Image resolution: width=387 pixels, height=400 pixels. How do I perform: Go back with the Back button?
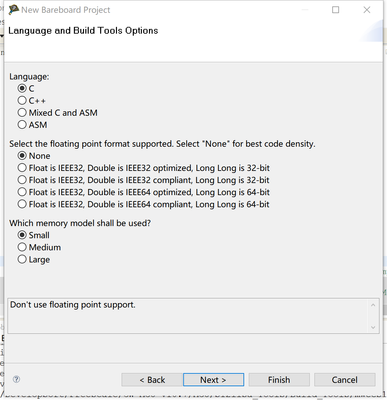(152, 380)
